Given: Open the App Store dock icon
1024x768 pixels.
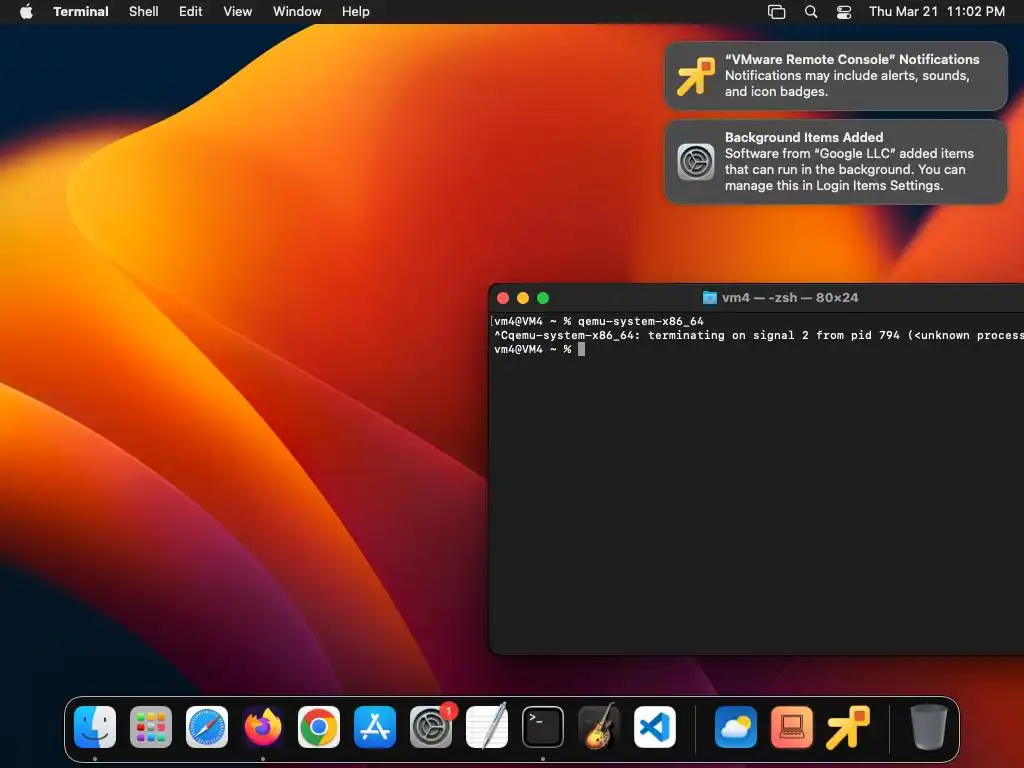Looking at the screenshot, I should [x=375, y=727].
